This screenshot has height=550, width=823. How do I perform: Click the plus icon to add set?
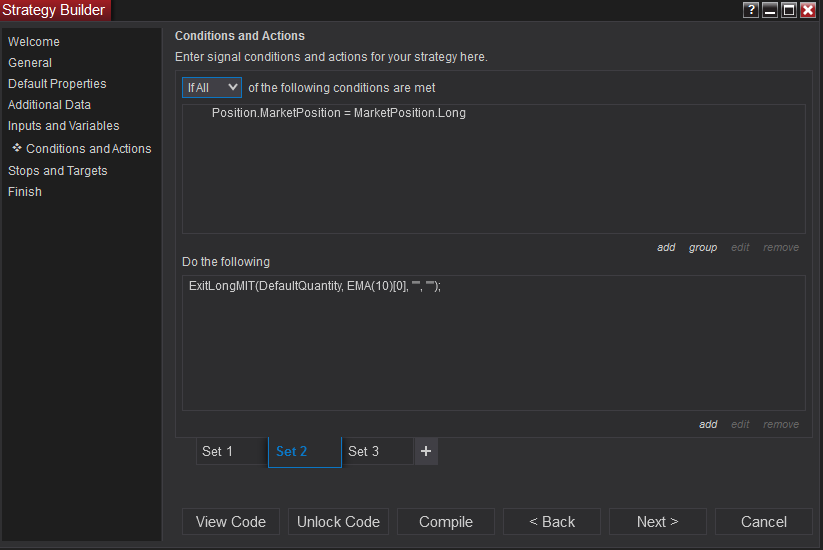point(426,451)
